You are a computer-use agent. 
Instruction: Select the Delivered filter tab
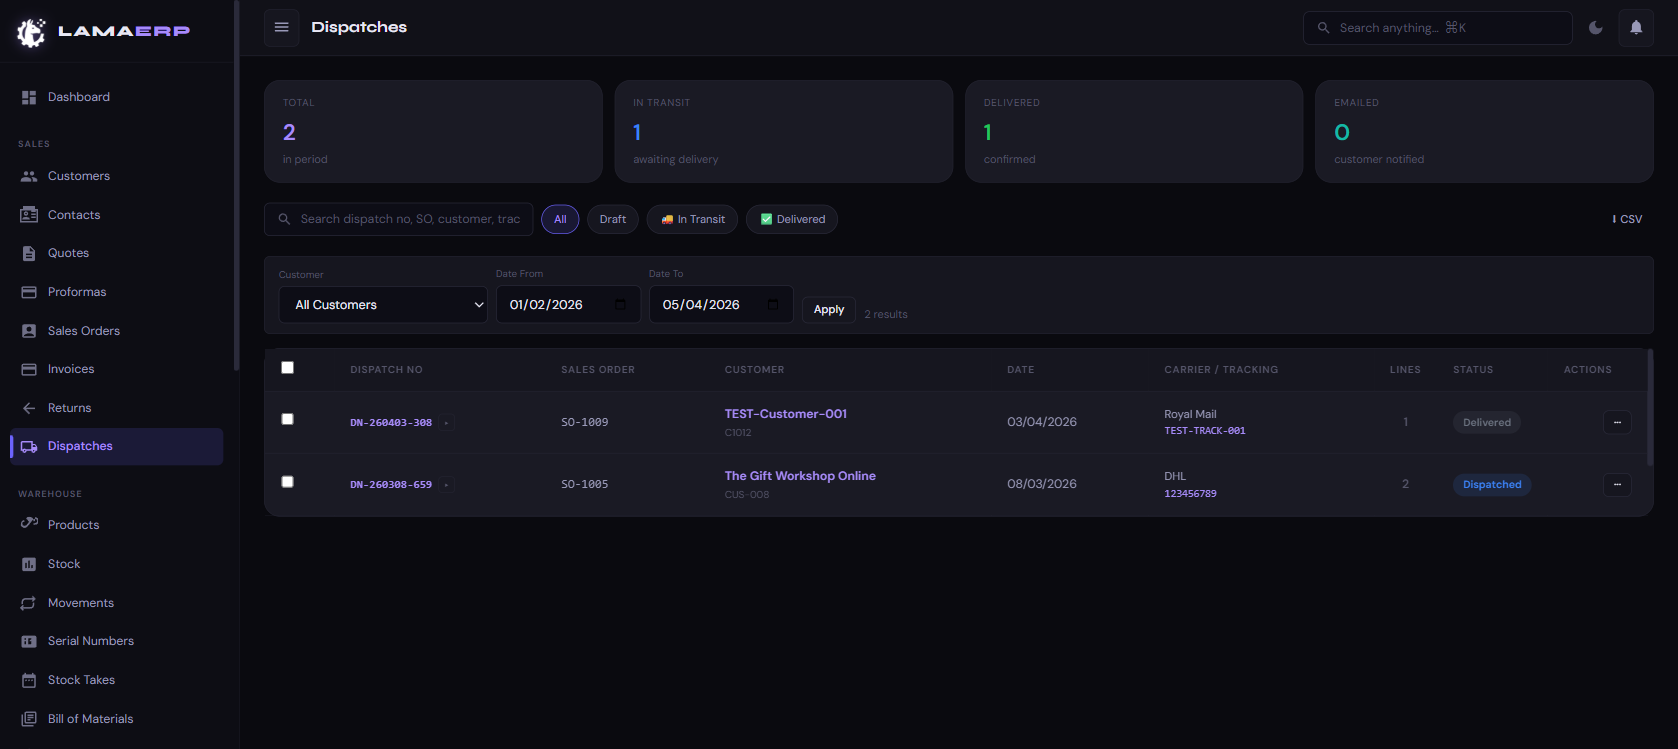[x=792, y=219]
